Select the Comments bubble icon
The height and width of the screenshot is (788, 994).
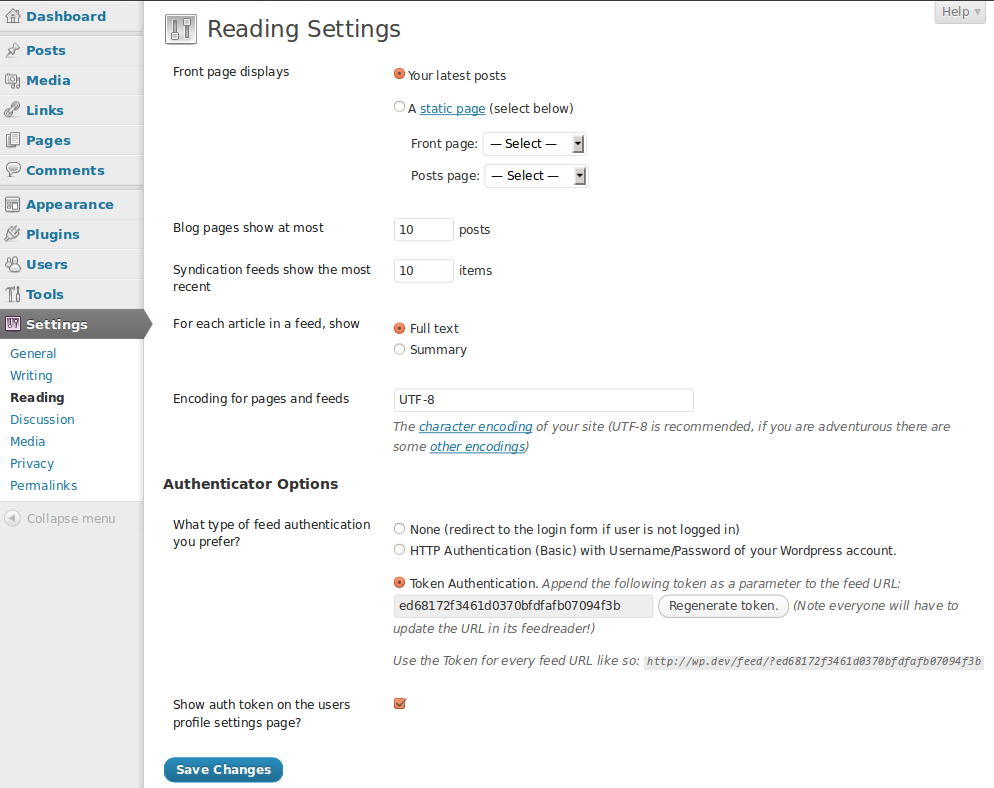tap(14, 170)
